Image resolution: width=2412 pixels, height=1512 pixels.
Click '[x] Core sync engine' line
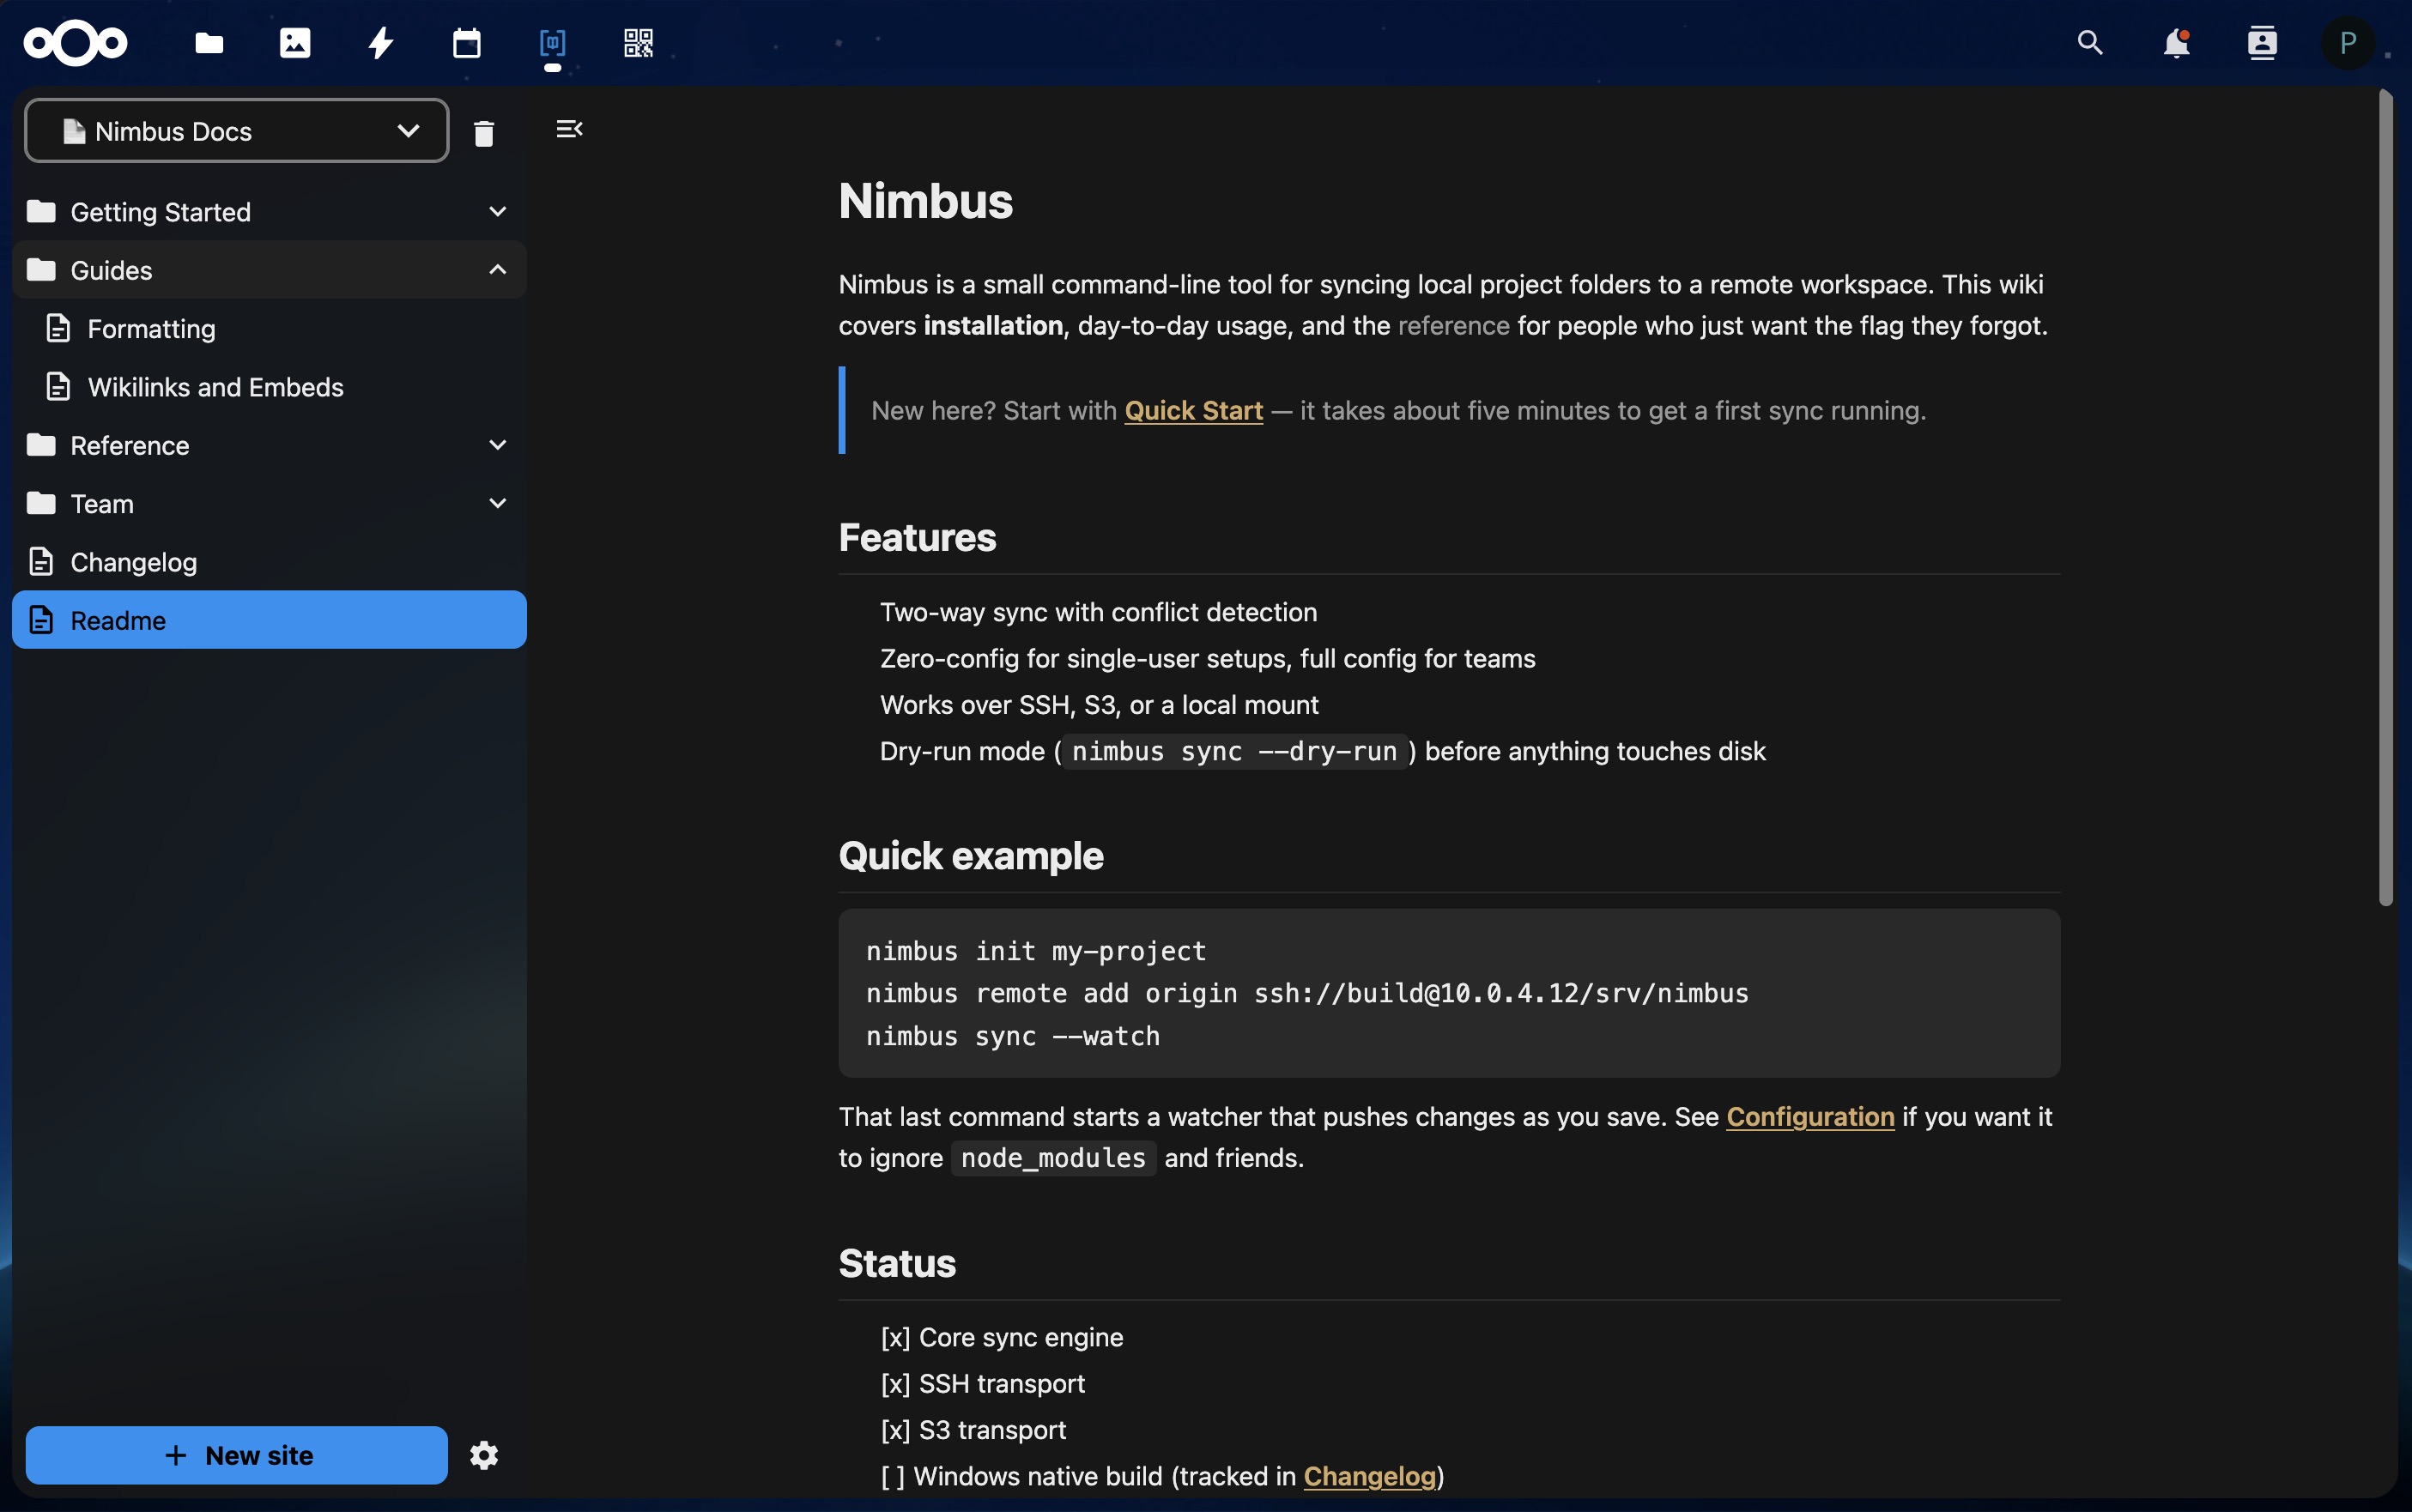[x=1002, y=1337]
